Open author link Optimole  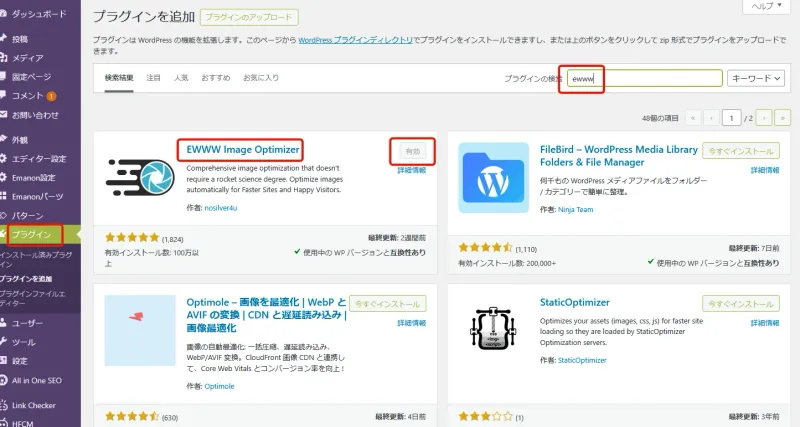coord(219,386)
